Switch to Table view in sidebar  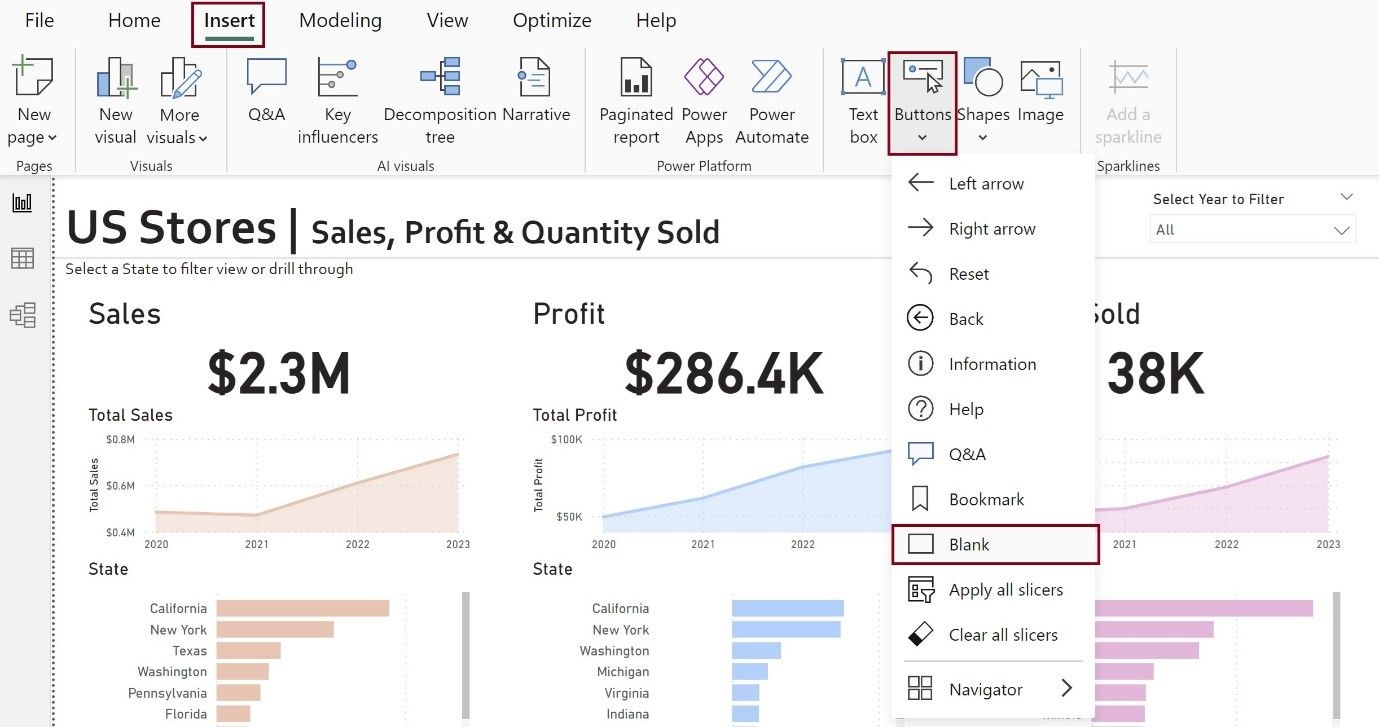click(x=22, y=259)
